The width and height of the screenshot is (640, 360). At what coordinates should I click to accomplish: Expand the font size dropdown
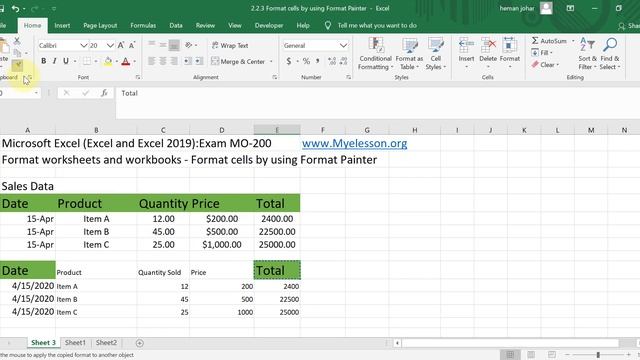tap(110, 45)
